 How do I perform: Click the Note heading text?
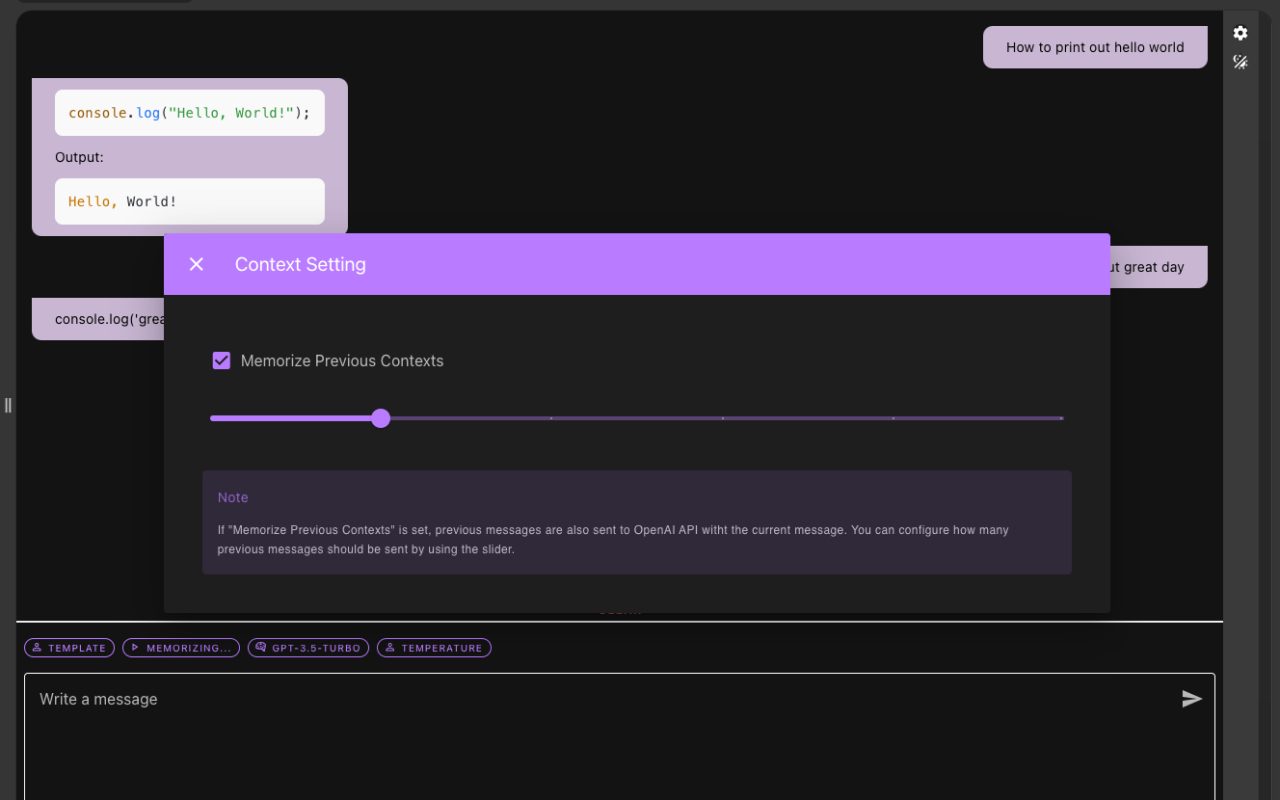coord(233,497)
